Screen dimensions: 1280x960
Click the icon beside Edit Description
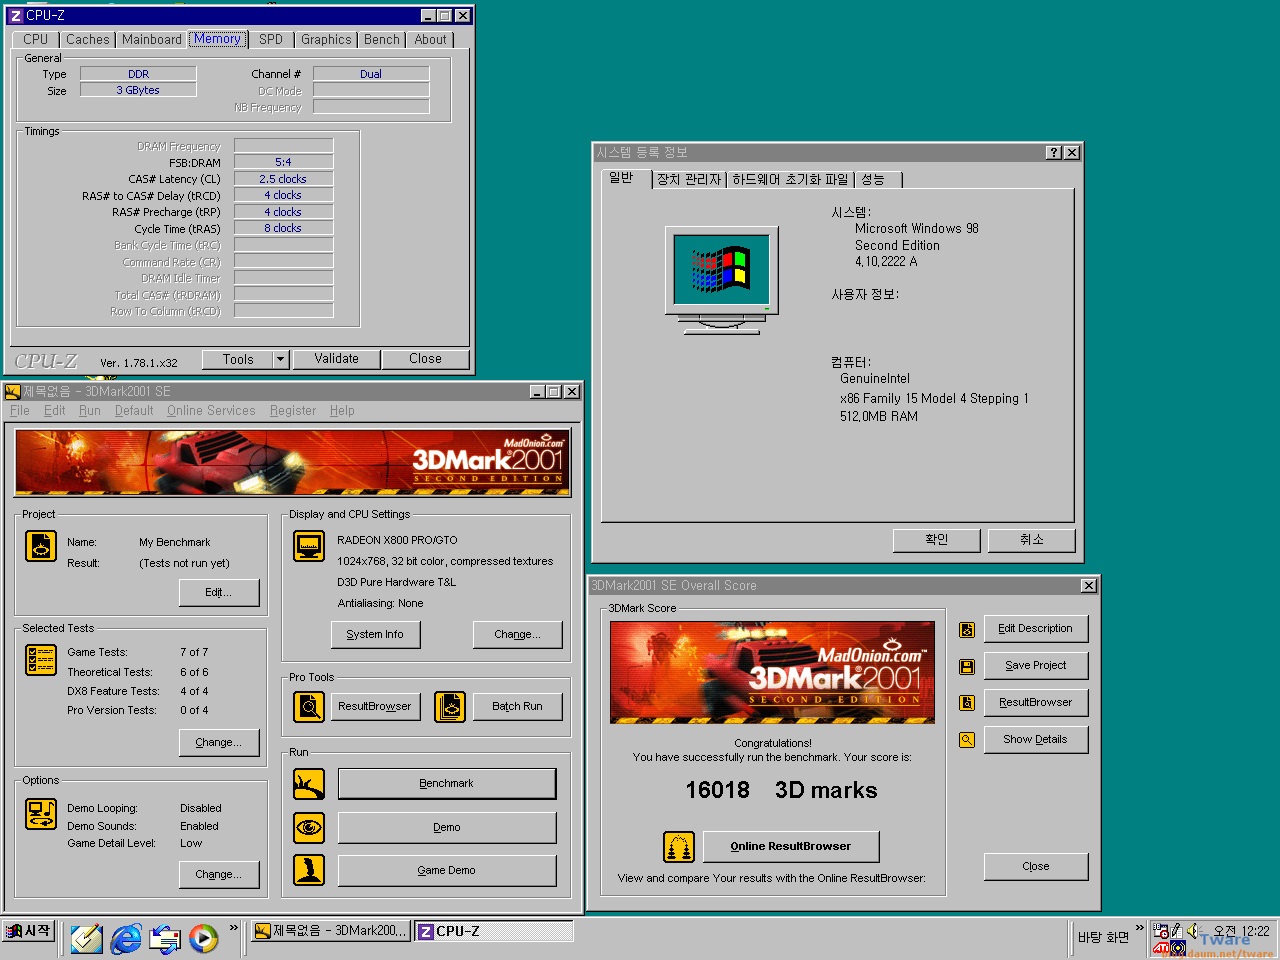pyautogui.click(x=967, y=630)
